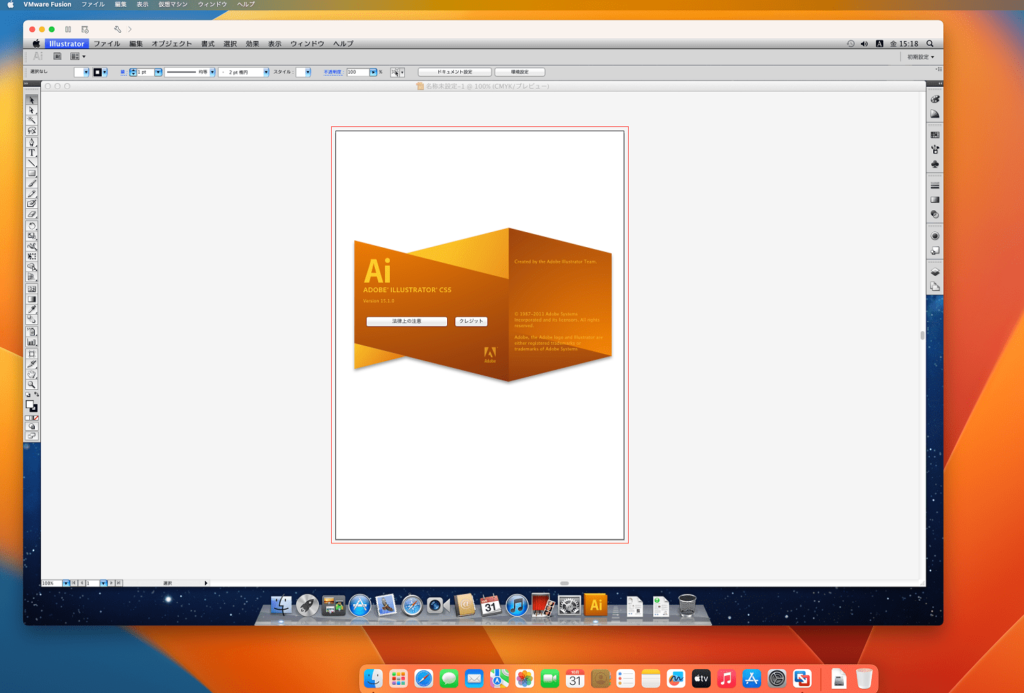Open the Layers panel icon
The image size is (1024, 693).
pos(935,272)
